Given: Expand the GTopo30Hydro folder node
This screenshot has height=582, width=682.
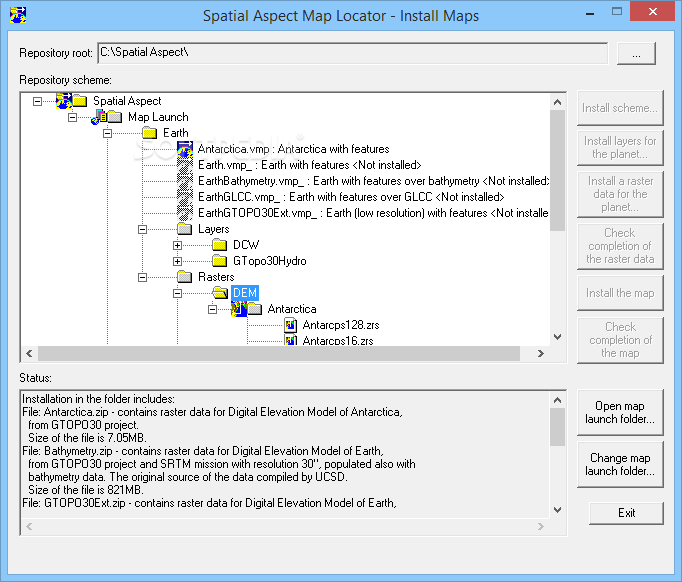Looking at the screenshot, I should click(177, 261).
